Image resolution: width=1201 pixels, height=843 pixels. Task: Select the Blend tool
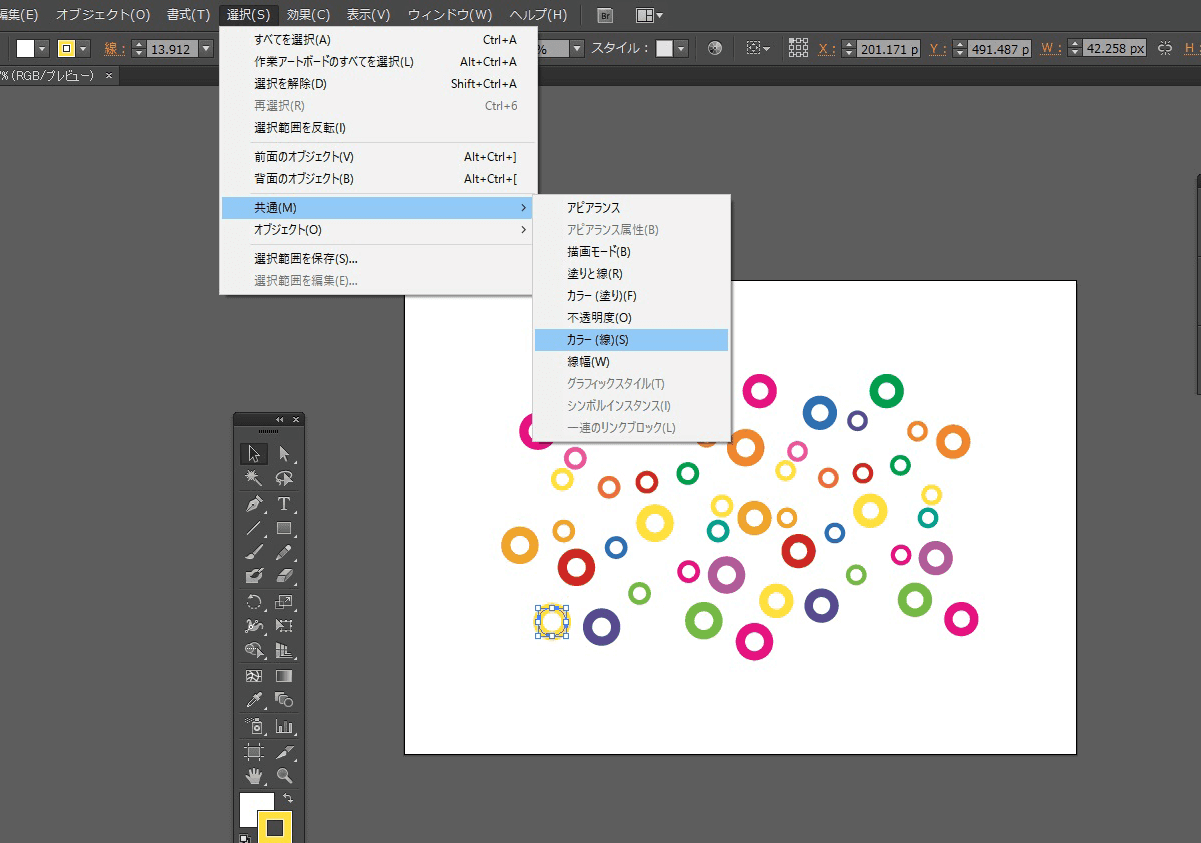tap(284, 700)
